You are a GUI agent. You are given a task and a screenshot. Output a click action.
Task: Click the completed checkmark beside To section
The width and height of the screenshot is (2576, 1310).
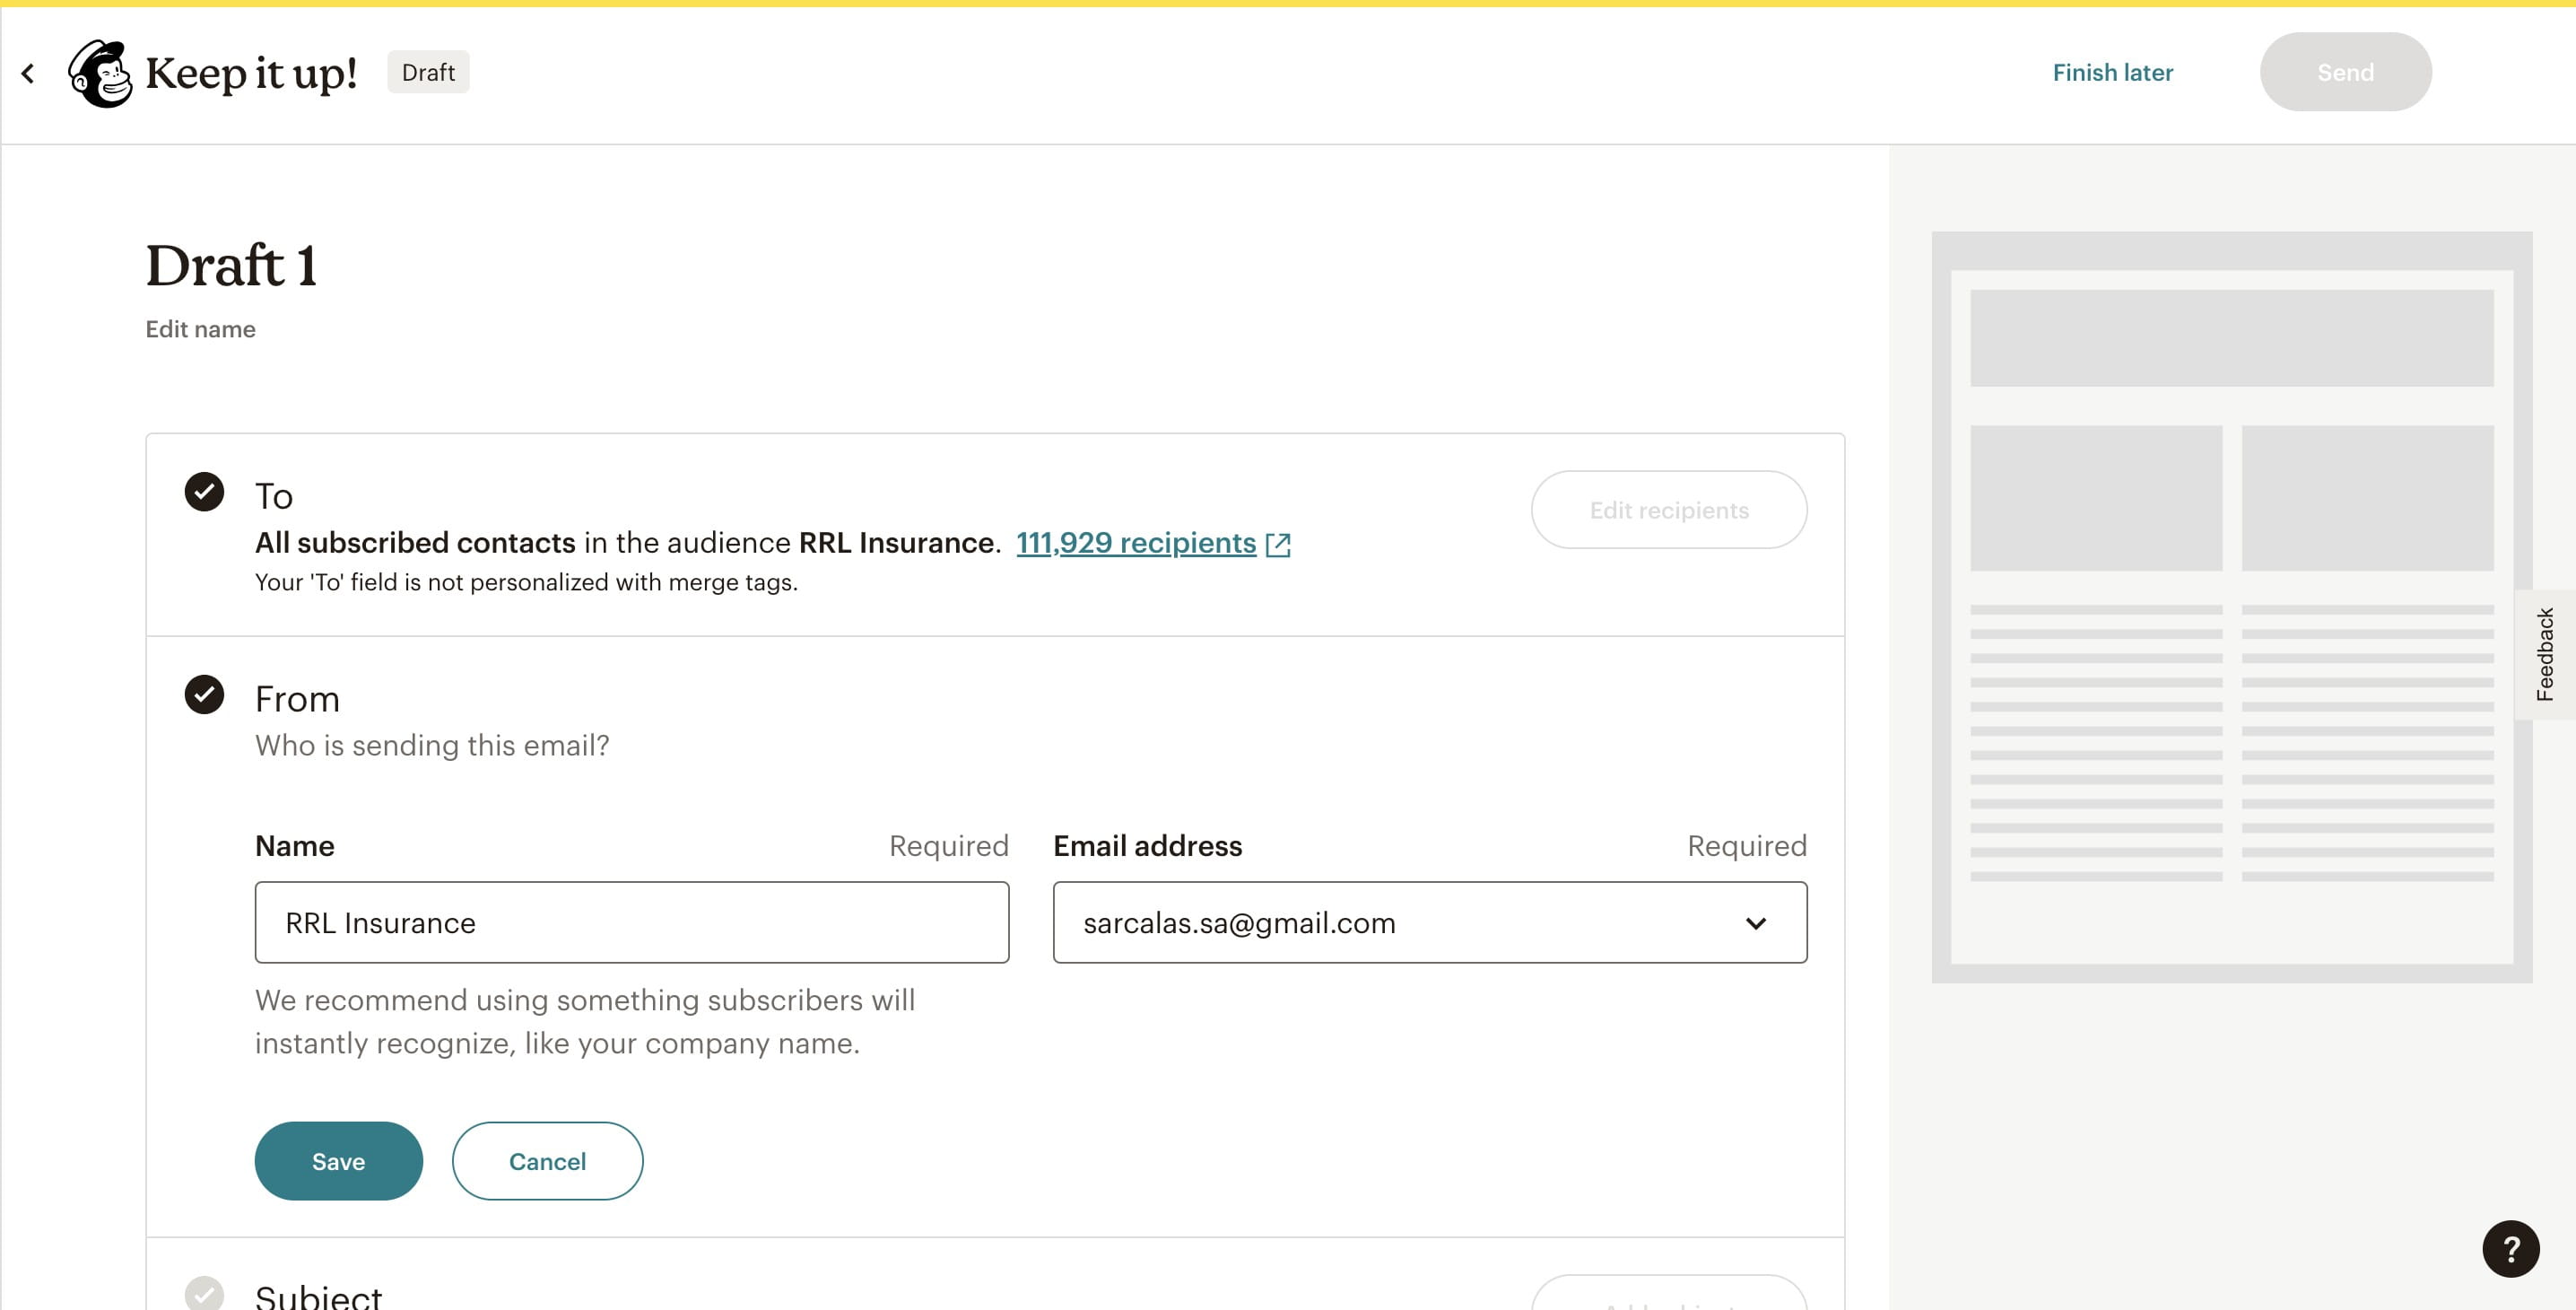pos(205,491)
